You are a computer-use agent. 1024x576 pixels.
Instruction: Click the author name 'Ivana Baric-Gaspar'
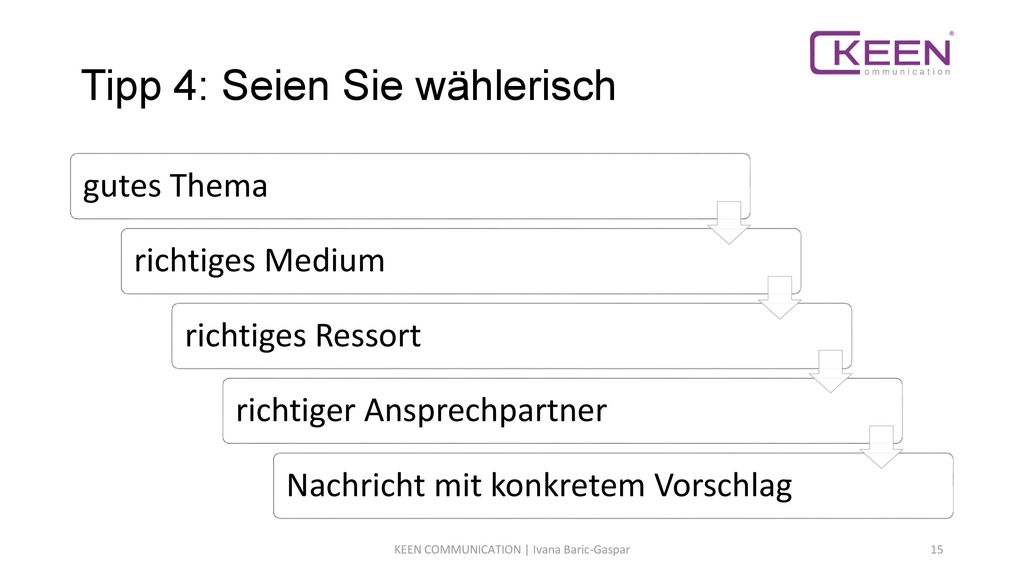click(x=581, y=550)
